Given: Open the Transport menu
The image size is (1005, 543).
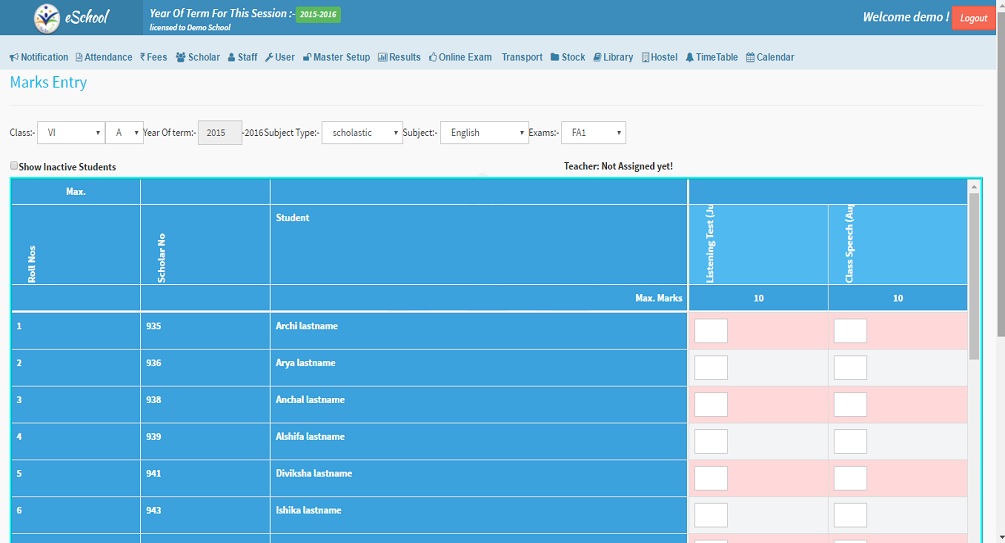Looking at the screenshot, I should coord(522,58).
